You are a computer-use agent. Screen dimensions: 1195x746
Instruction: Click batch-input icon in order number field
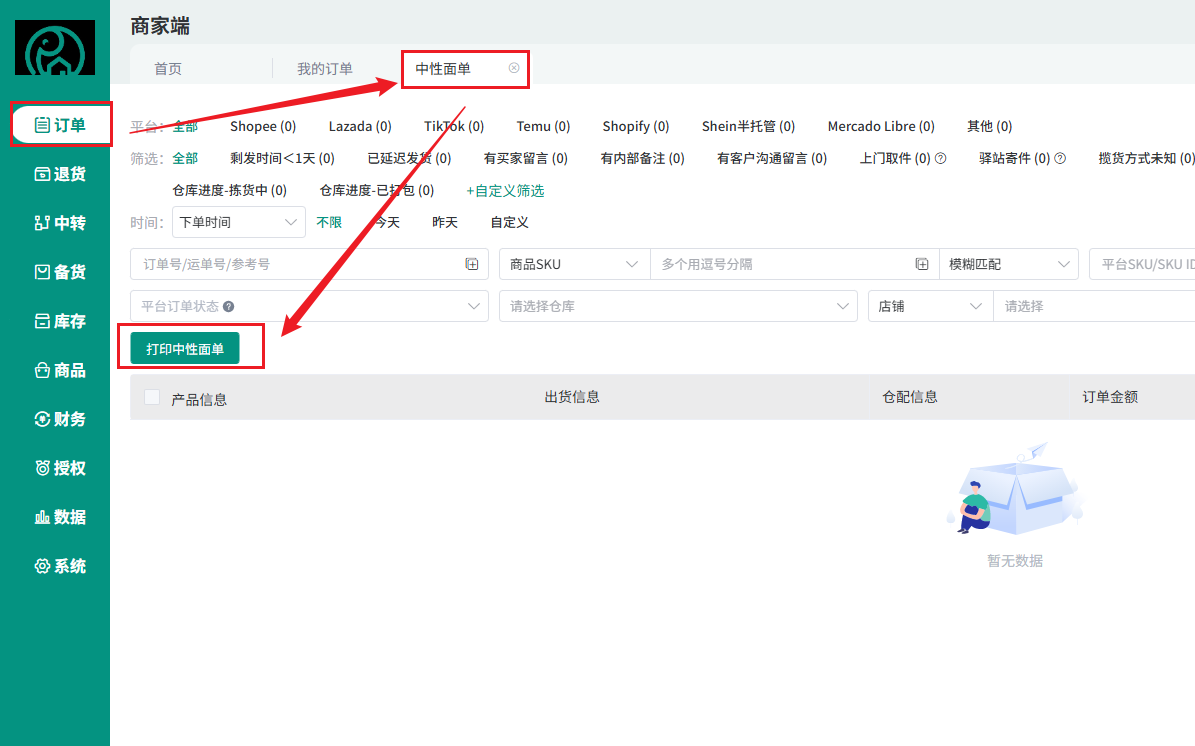(472, 264)
